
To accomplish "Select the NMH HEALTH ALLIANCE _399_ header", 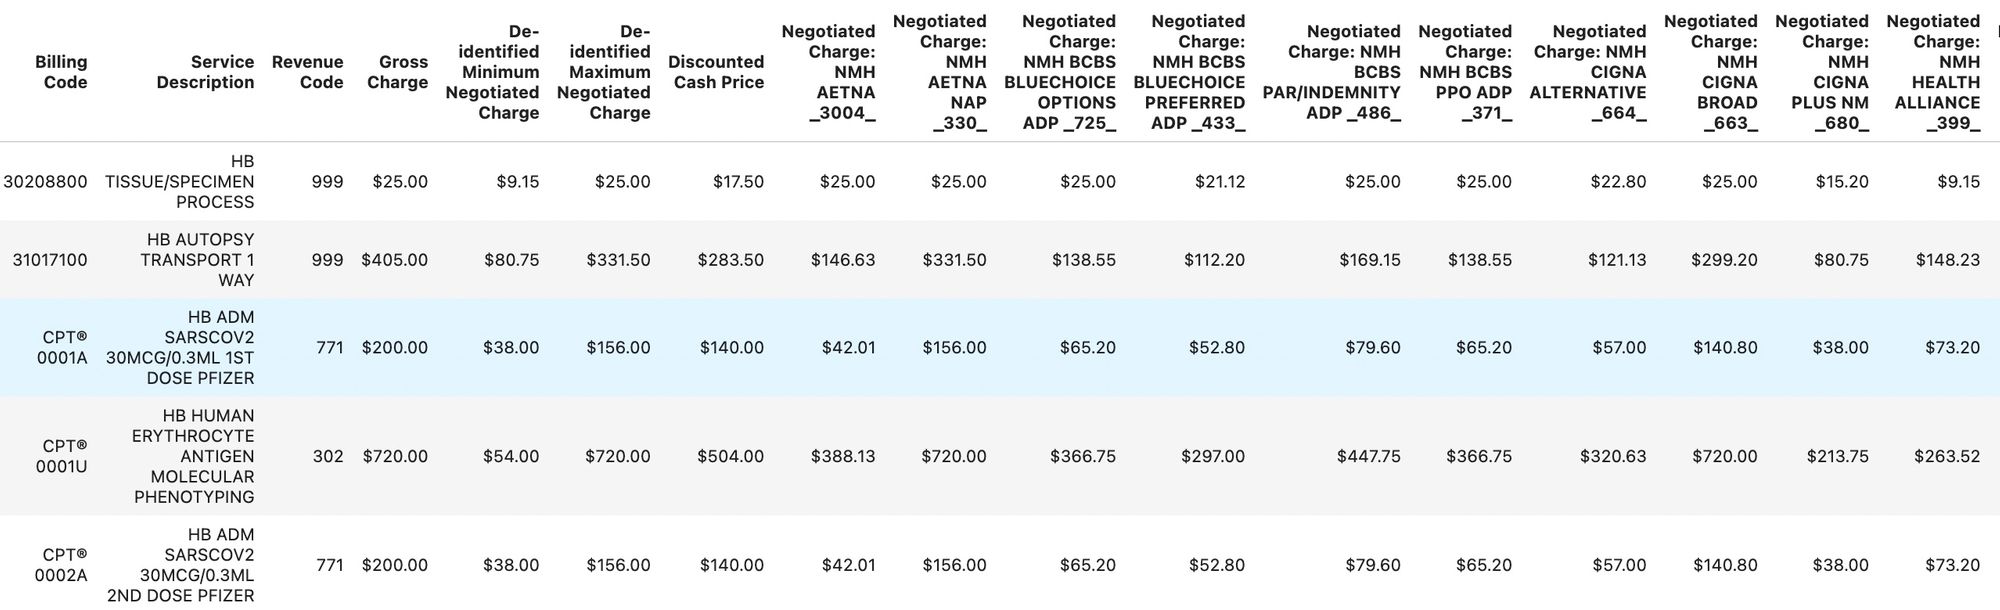I will (x=1936, y=72).
